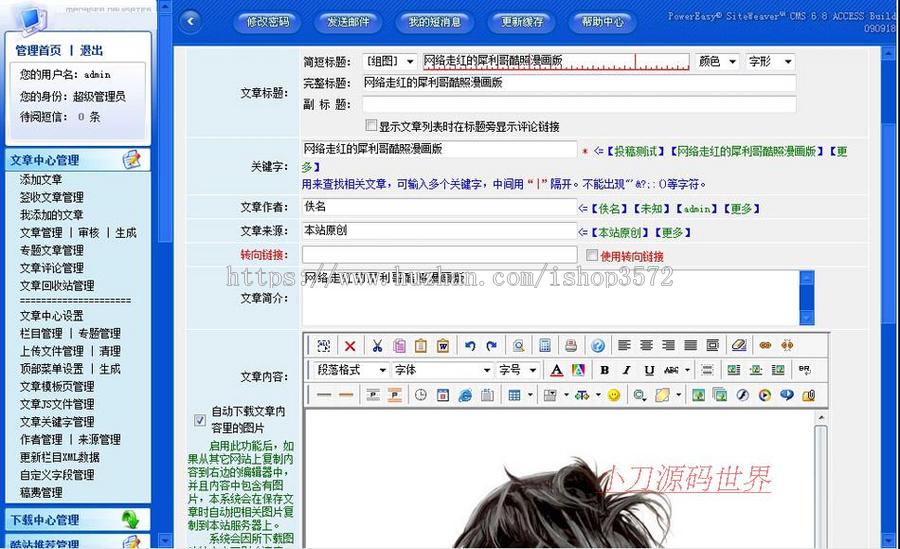Viewport: 900px width, 549px height.
Task: Open 帮助中心 in top navigation
Action: point(602,22)
